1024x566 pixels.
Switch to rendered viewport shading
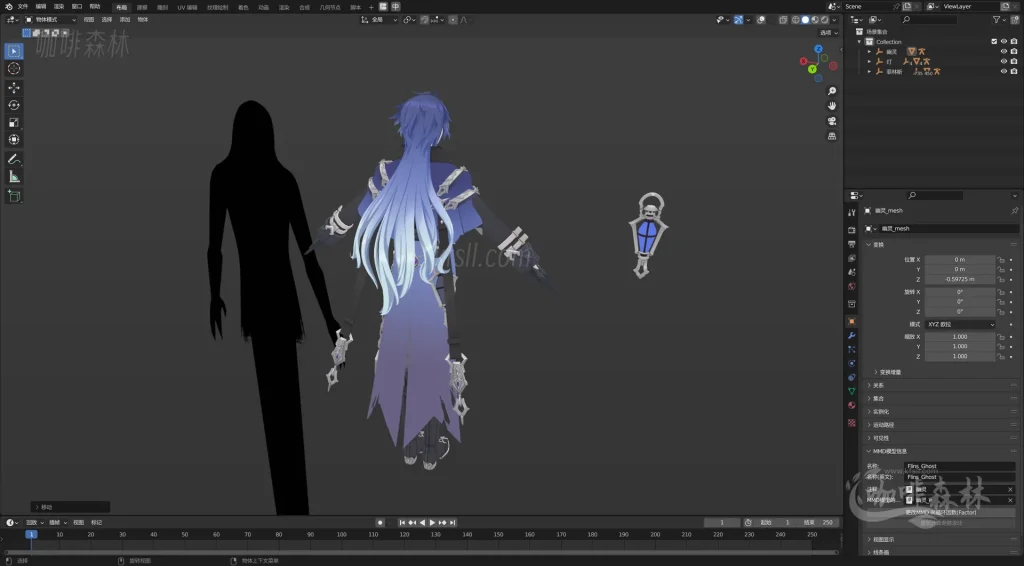pos(824,20)
